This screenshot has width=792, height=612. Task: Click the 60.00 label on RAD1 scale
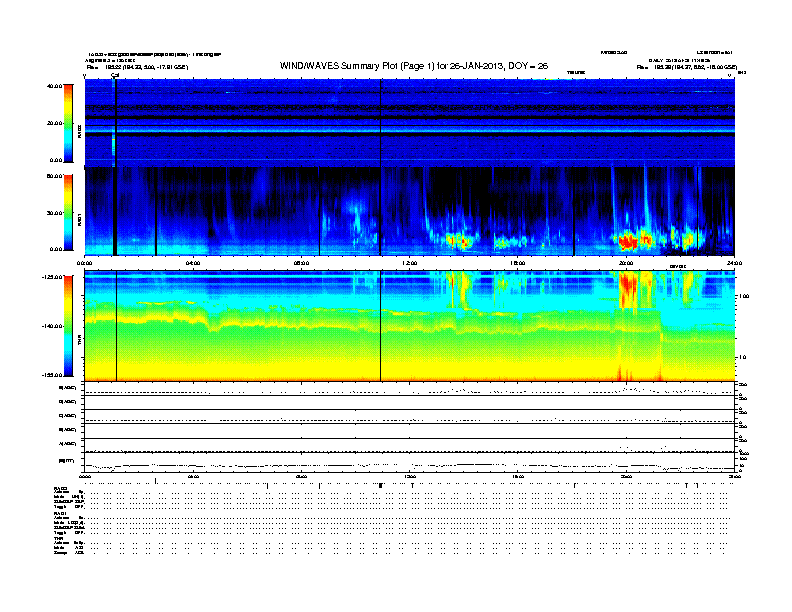(x=54, y=176)
